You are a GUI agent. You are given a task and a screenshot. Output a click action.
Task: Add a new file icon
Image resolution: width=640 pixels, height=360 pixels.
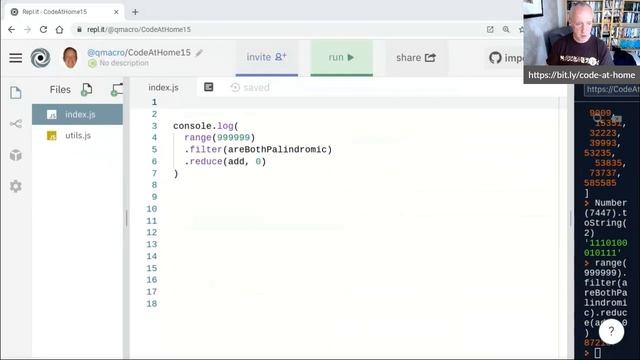click(87, 89)
